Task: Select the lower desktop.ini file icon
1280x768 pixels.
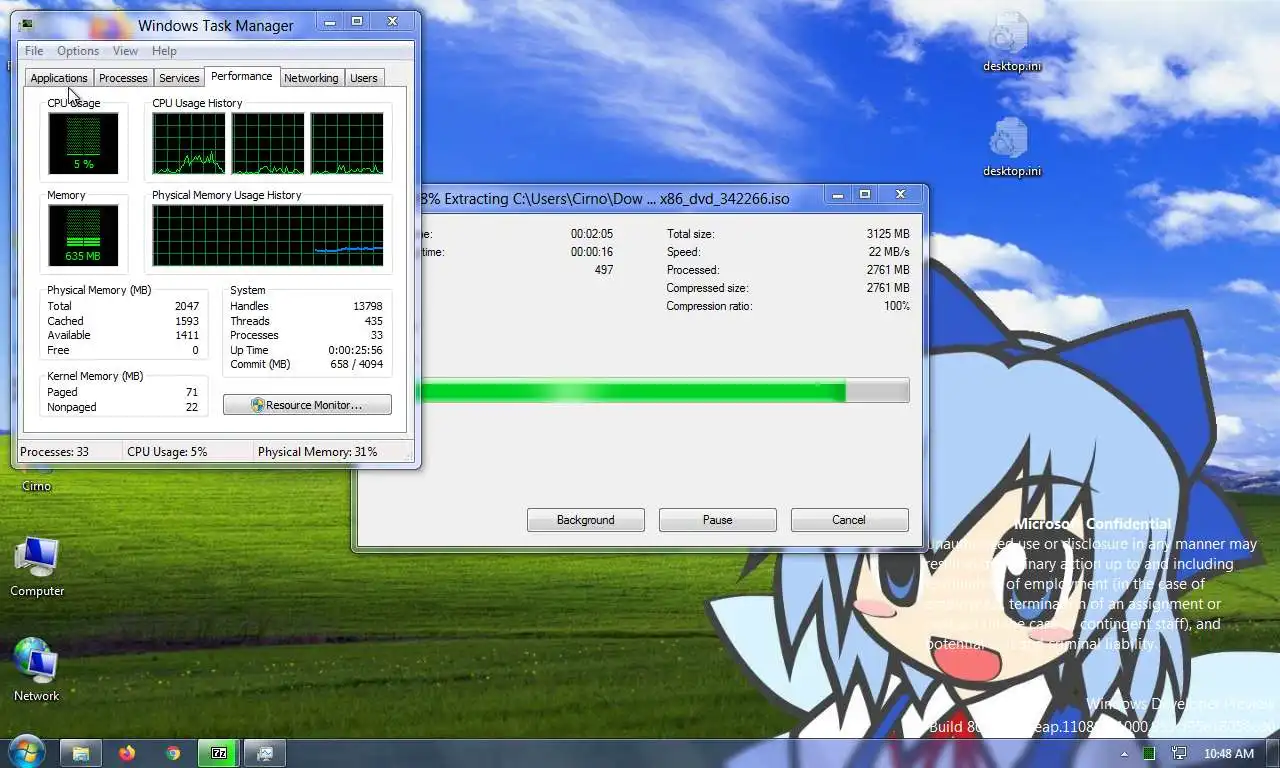Action: (1011, 147)
